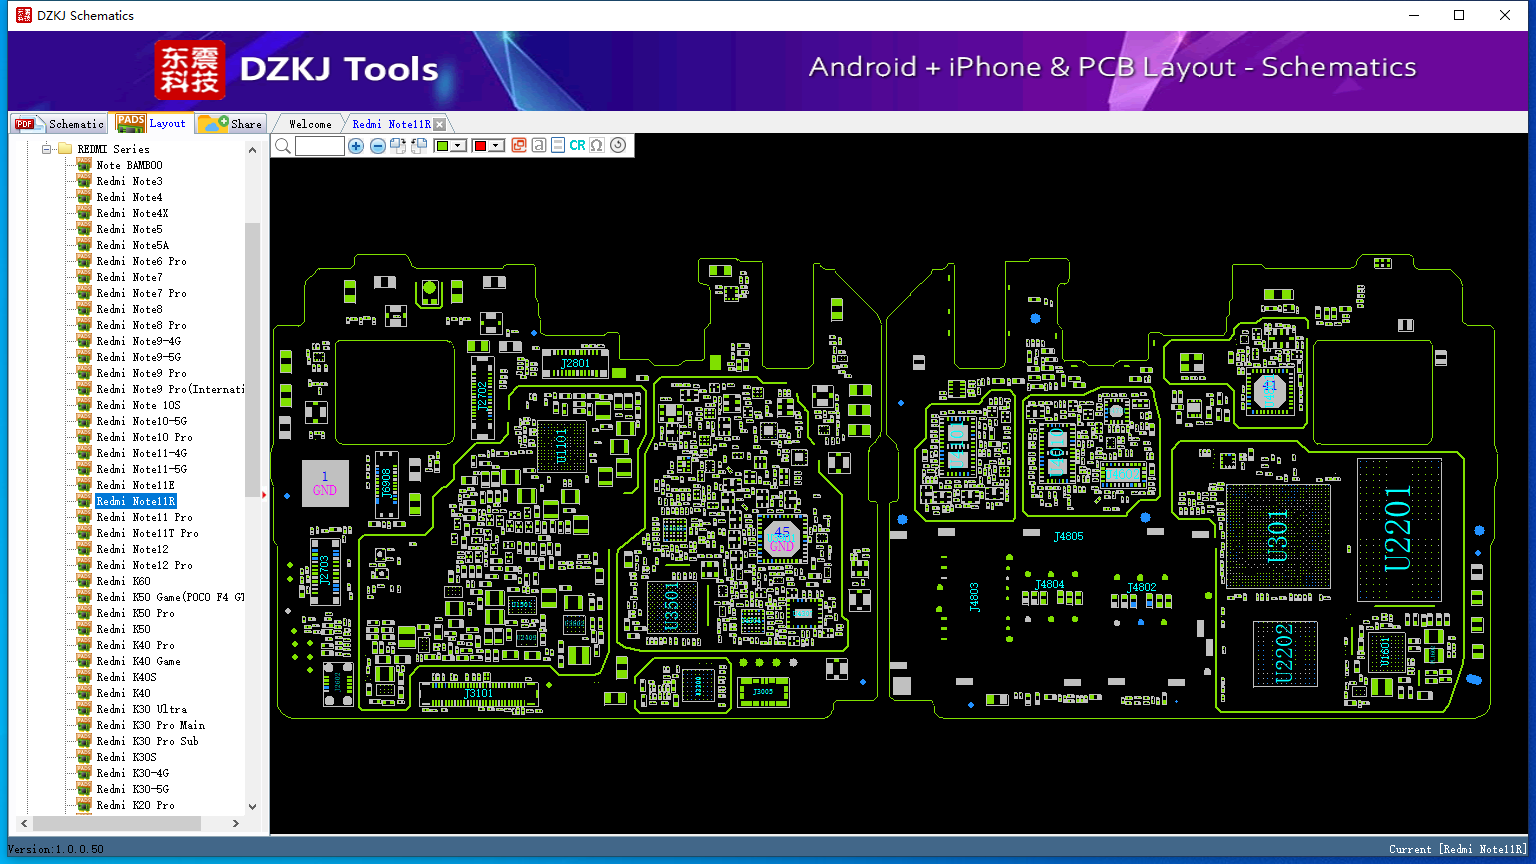Toggle the cyan CR toolbar button
Screen dimensions: 1536x864
(x=577, y=146)
